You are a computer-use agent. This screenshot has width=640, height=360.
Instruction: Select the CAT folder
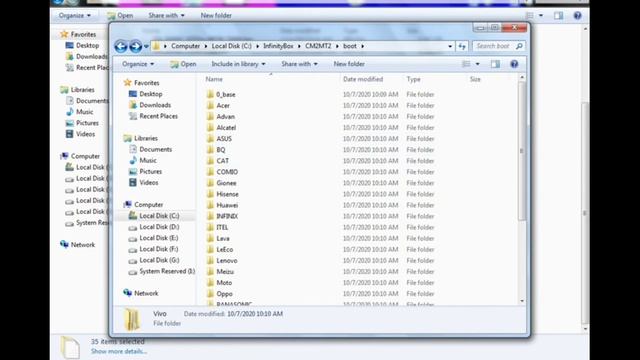click(218, 161)
